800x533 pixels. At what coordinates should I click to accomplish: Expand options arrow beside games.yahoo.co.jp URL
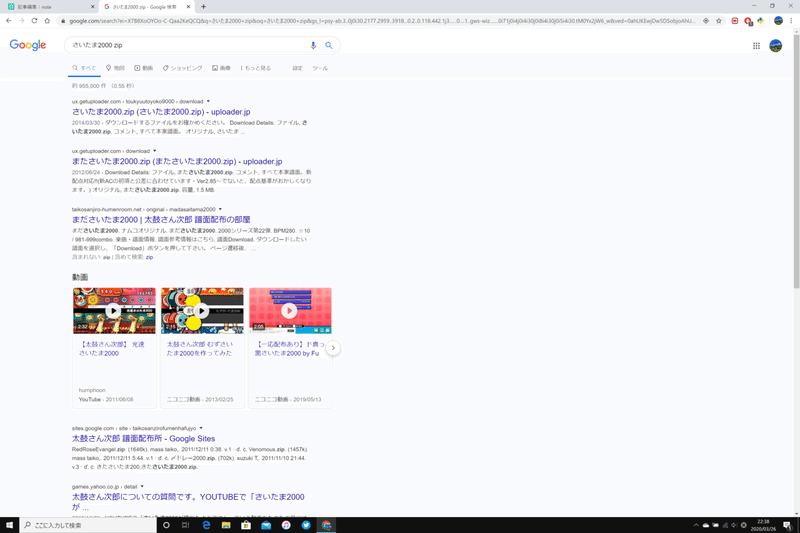tap(142, 486)
